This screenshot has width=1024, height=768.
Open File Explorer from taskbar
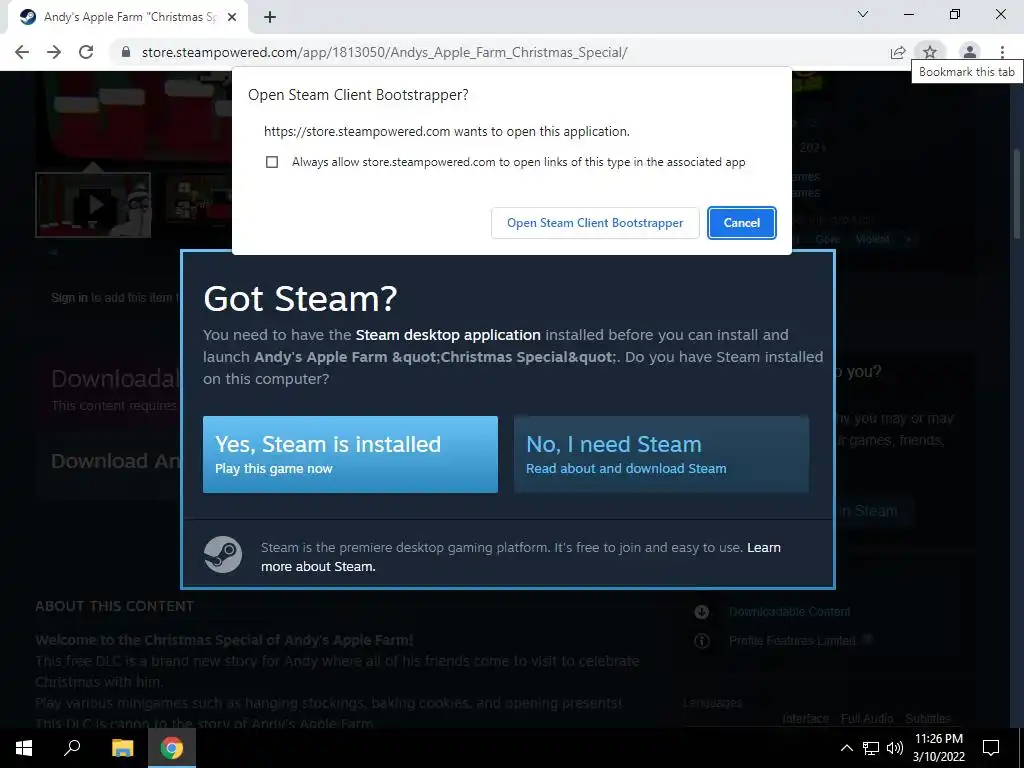pyautogui.click(x=122, y=748)
